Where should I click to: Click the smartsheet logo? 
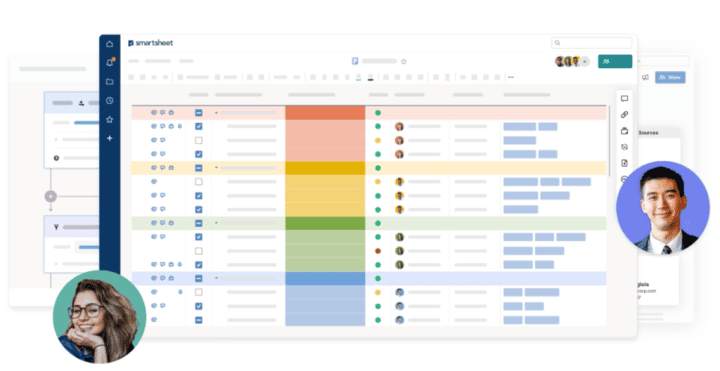(151, 43)
